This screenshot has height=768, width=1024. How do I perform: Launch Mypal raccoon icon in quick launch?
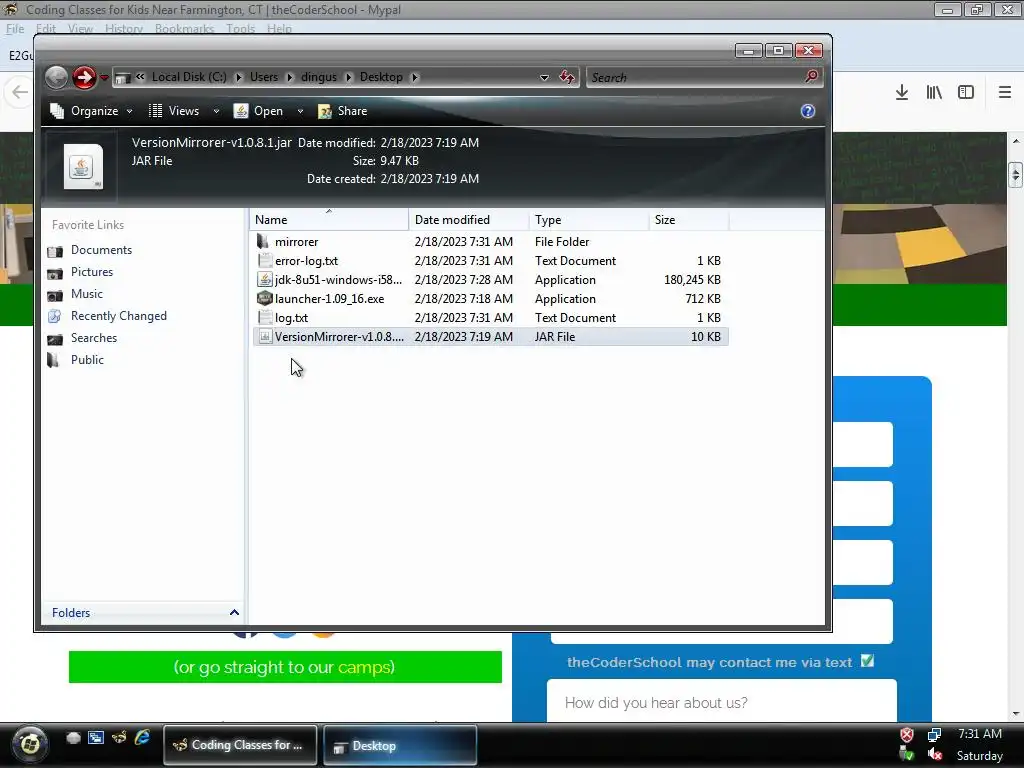[119, 738]
